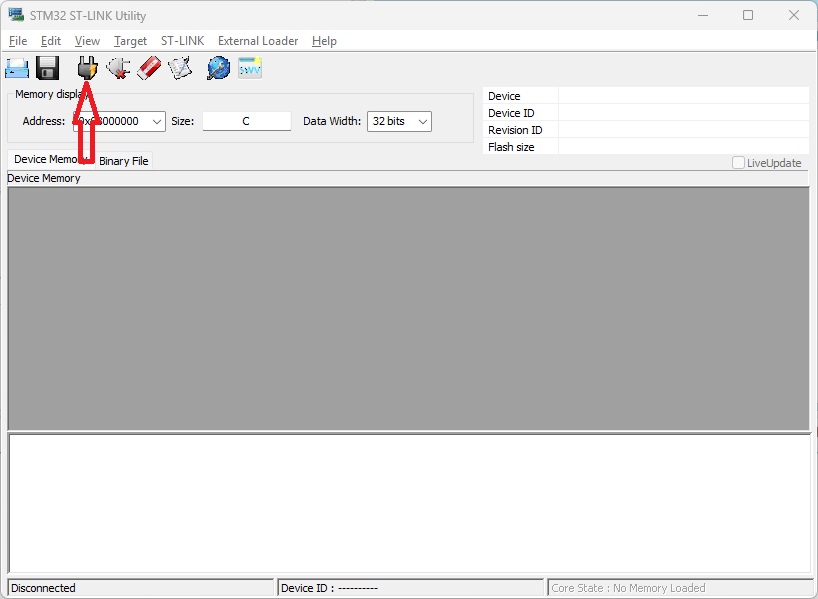Click the 'Address:' label

coord(44,121)
